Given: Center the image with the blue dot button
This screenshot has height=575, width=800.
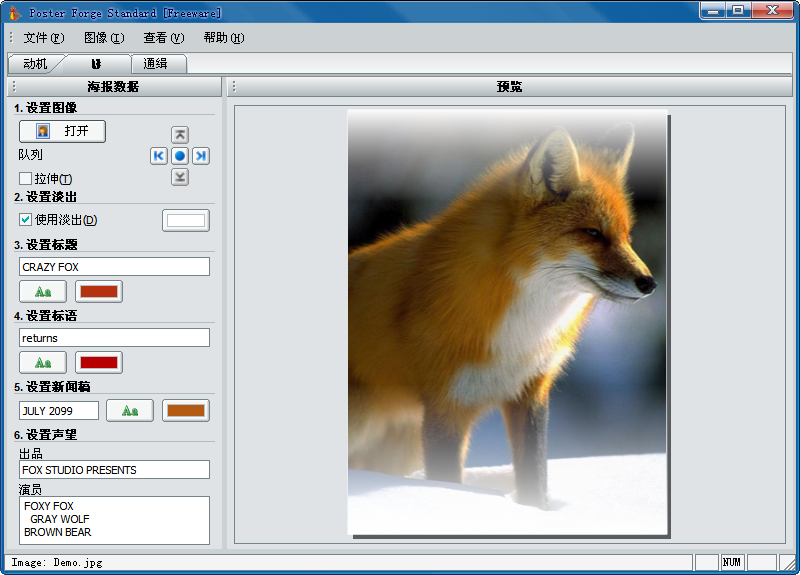Looking at the screenshot, I should pos(180,156).
